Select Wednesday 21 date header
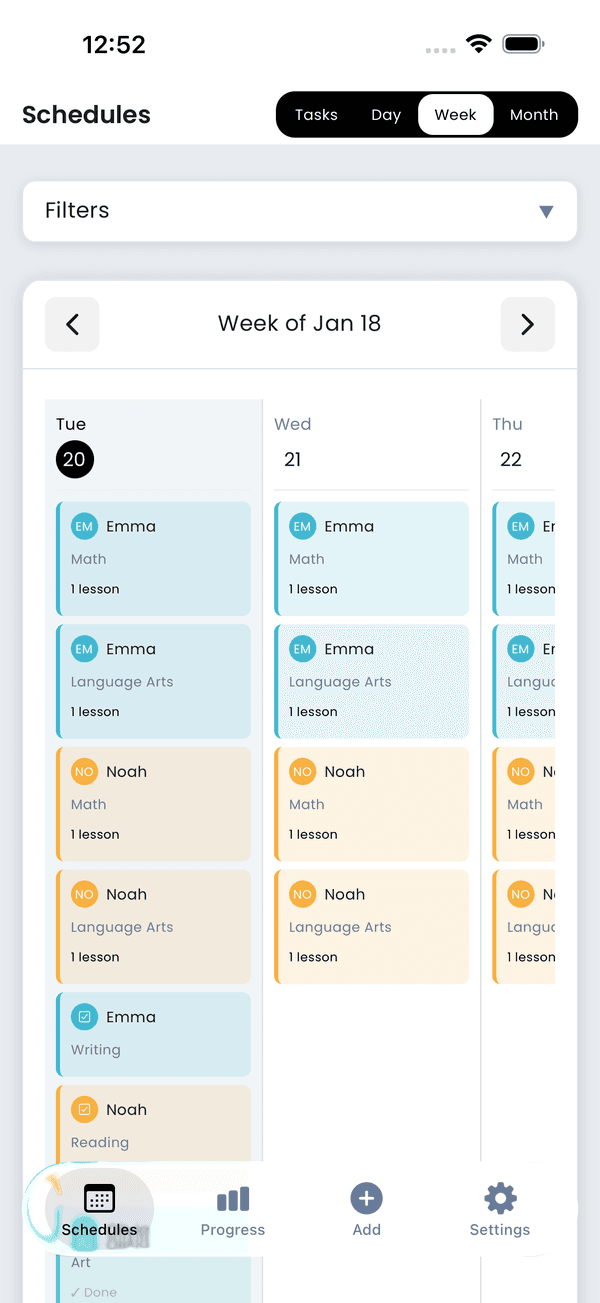600x1303 pixels. pos(293,459)
